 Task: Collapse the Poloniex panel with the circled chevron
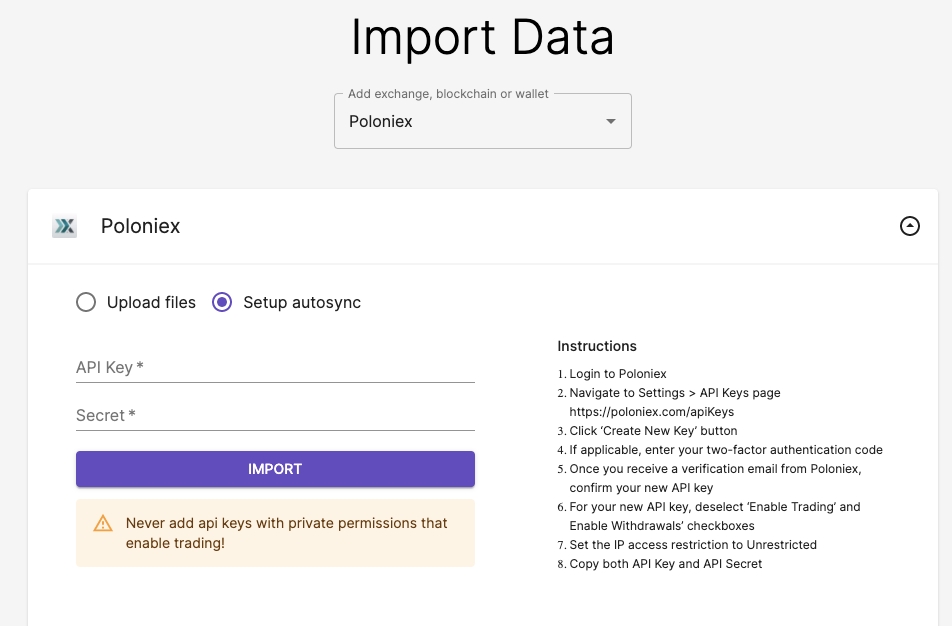(909, 226)
